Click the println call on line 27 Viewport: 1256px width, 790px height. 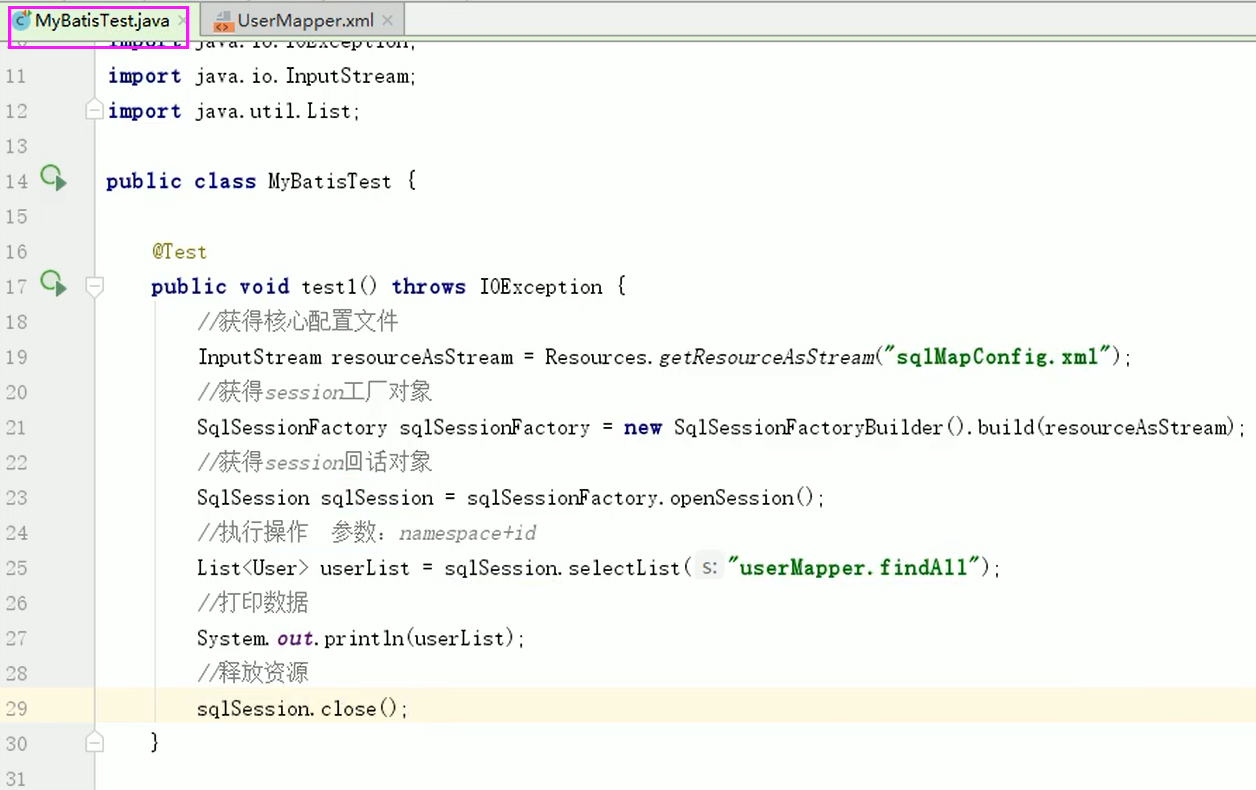click(x=363, y=638)
